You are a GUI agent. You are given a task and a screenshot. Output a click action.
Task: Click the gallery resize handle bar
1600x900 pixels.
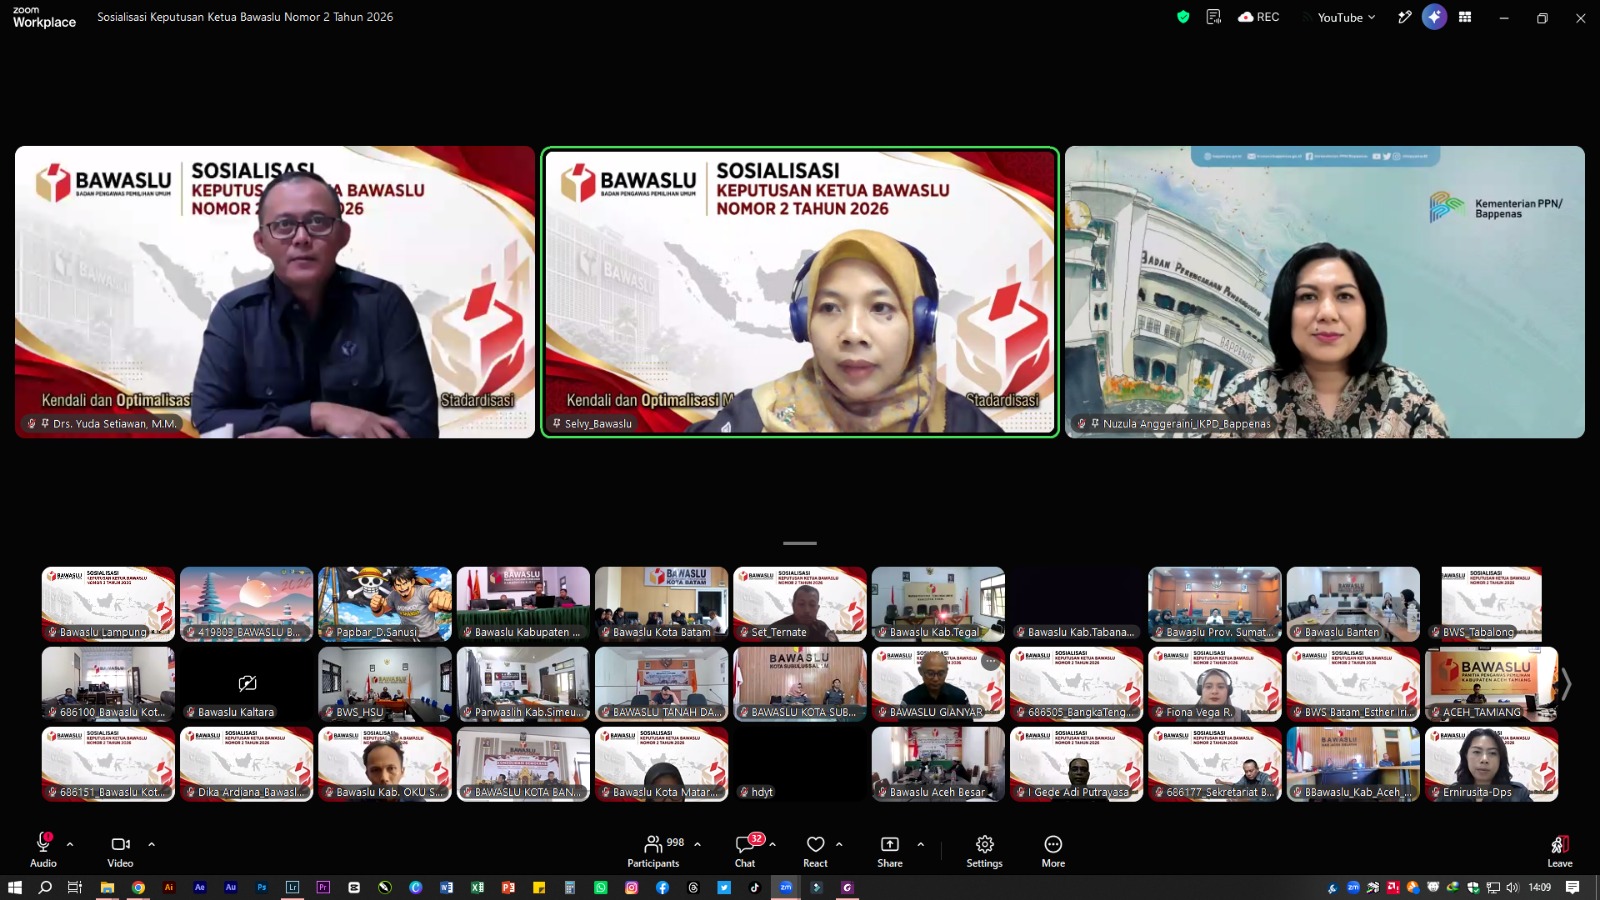click(800, 543)
